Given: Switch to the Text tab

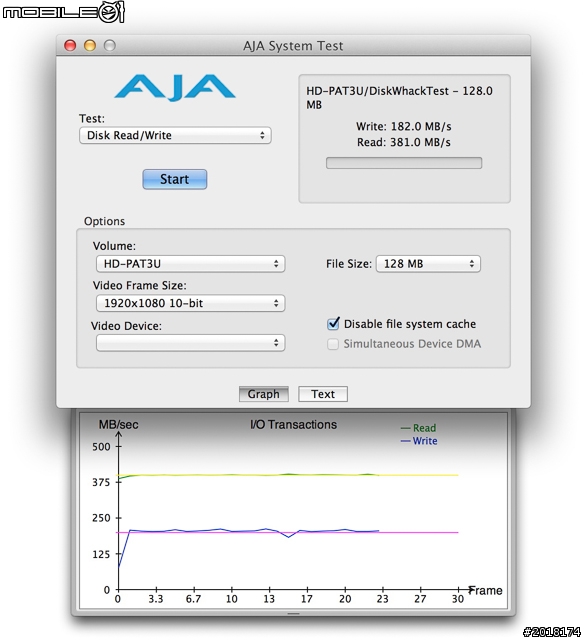Looking at the screenshot, I should point(323,394).
